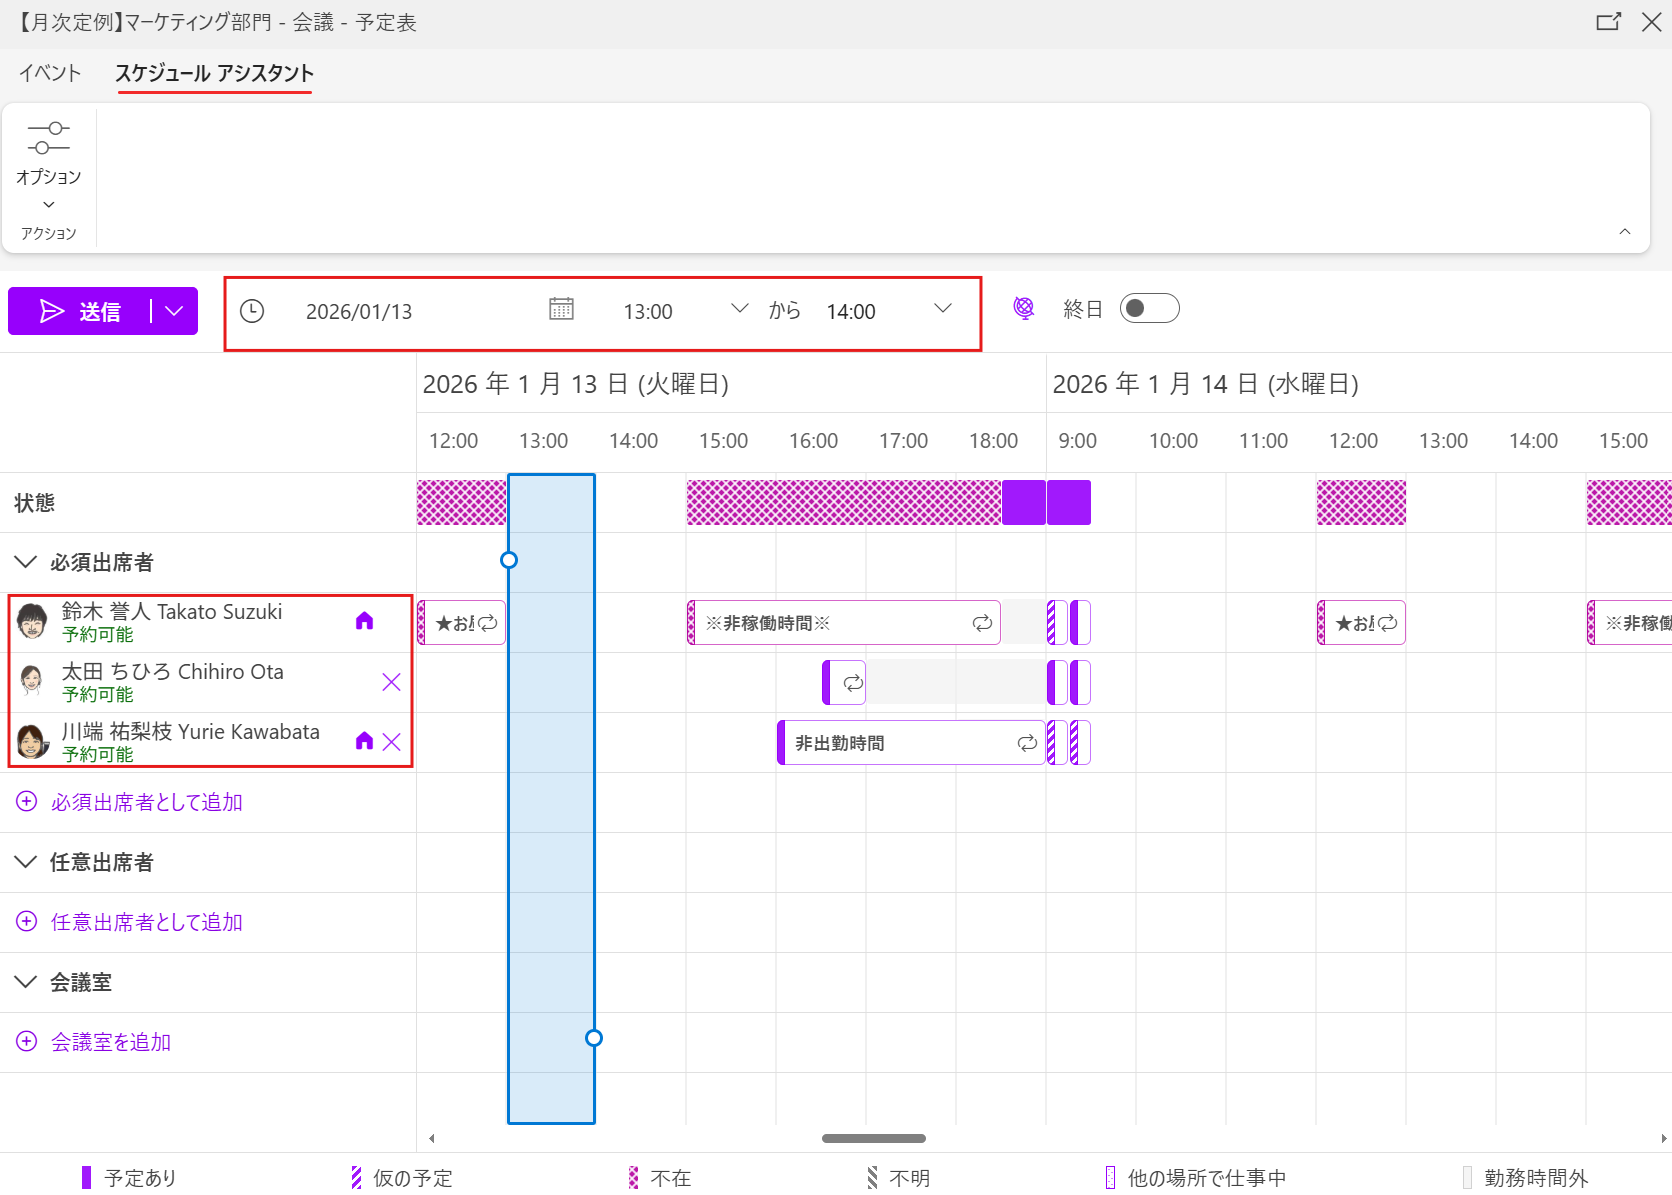Click Yurie Kawabata's home location icon
The image size is (1672, 1195).
coord(364,741)
